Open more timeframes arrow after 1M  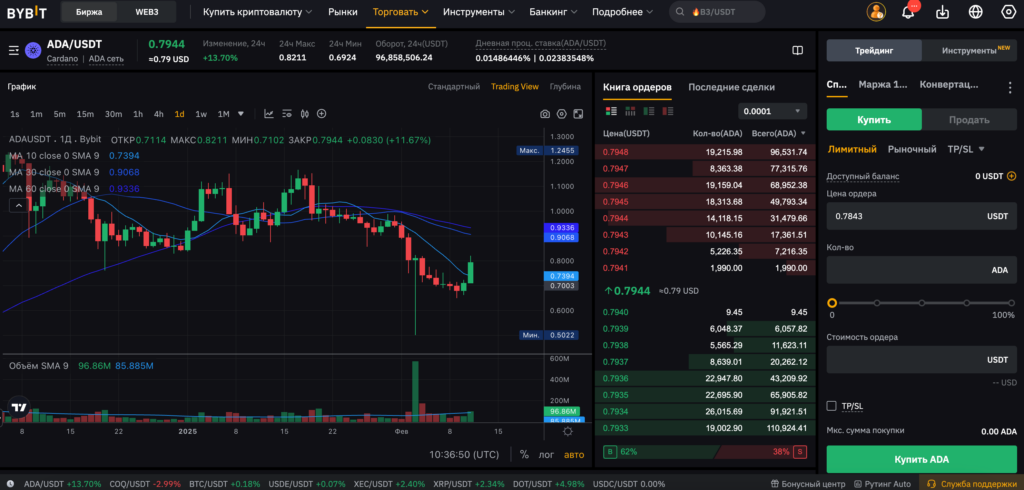pos(241,114)
